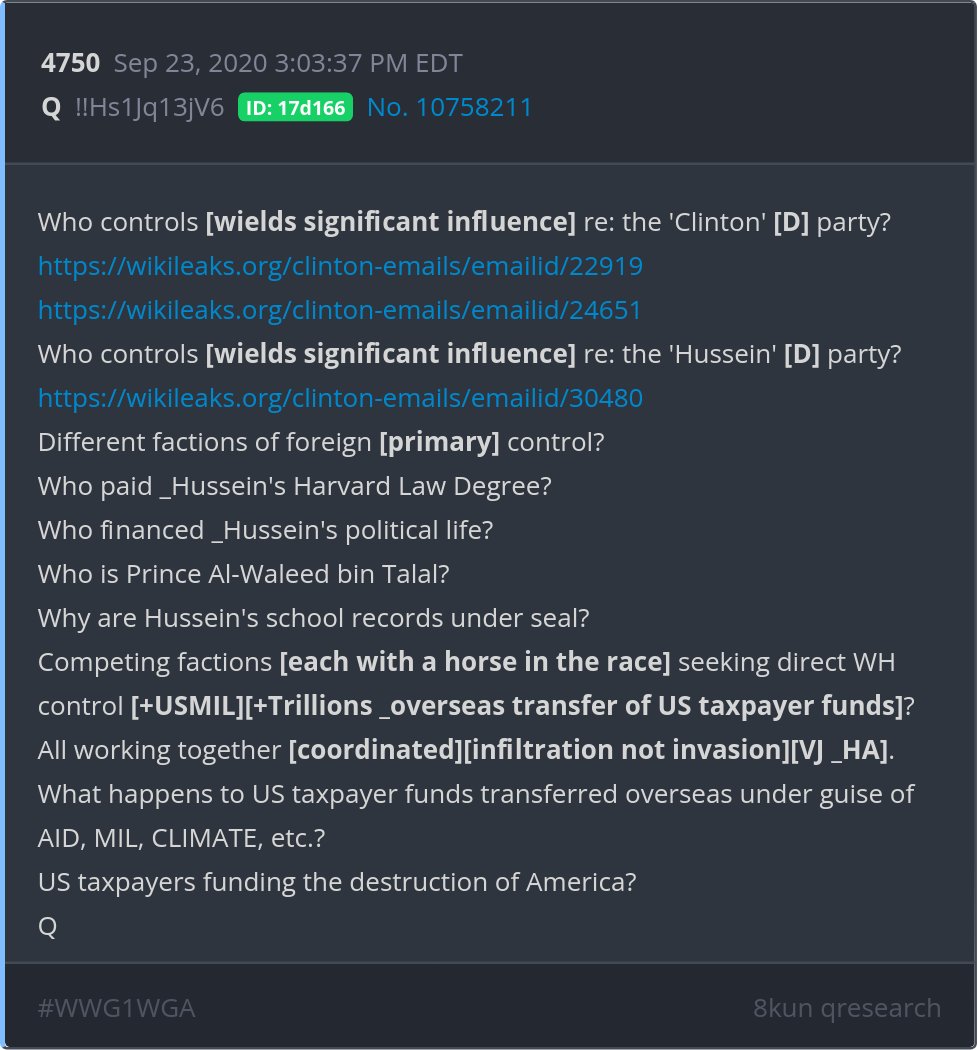Click "US taxpayers funding the destruction of America?" line

coord(337,882)
